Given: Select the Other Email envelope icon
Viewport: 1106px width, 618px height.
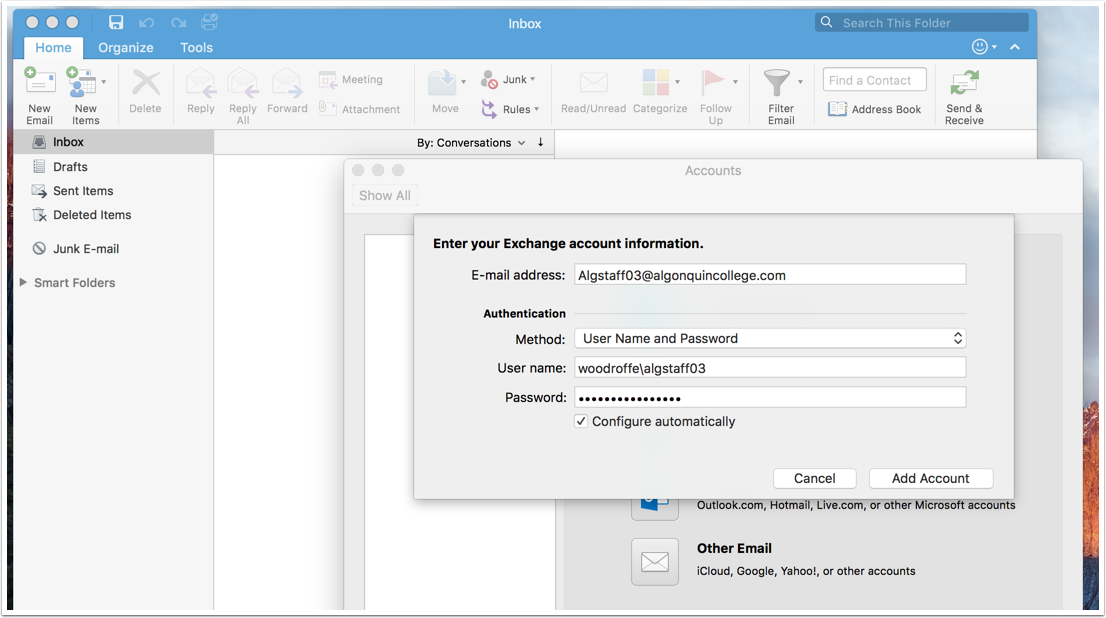Looking at the screenshot, I should pyautogui.click(x=655, y=561).
